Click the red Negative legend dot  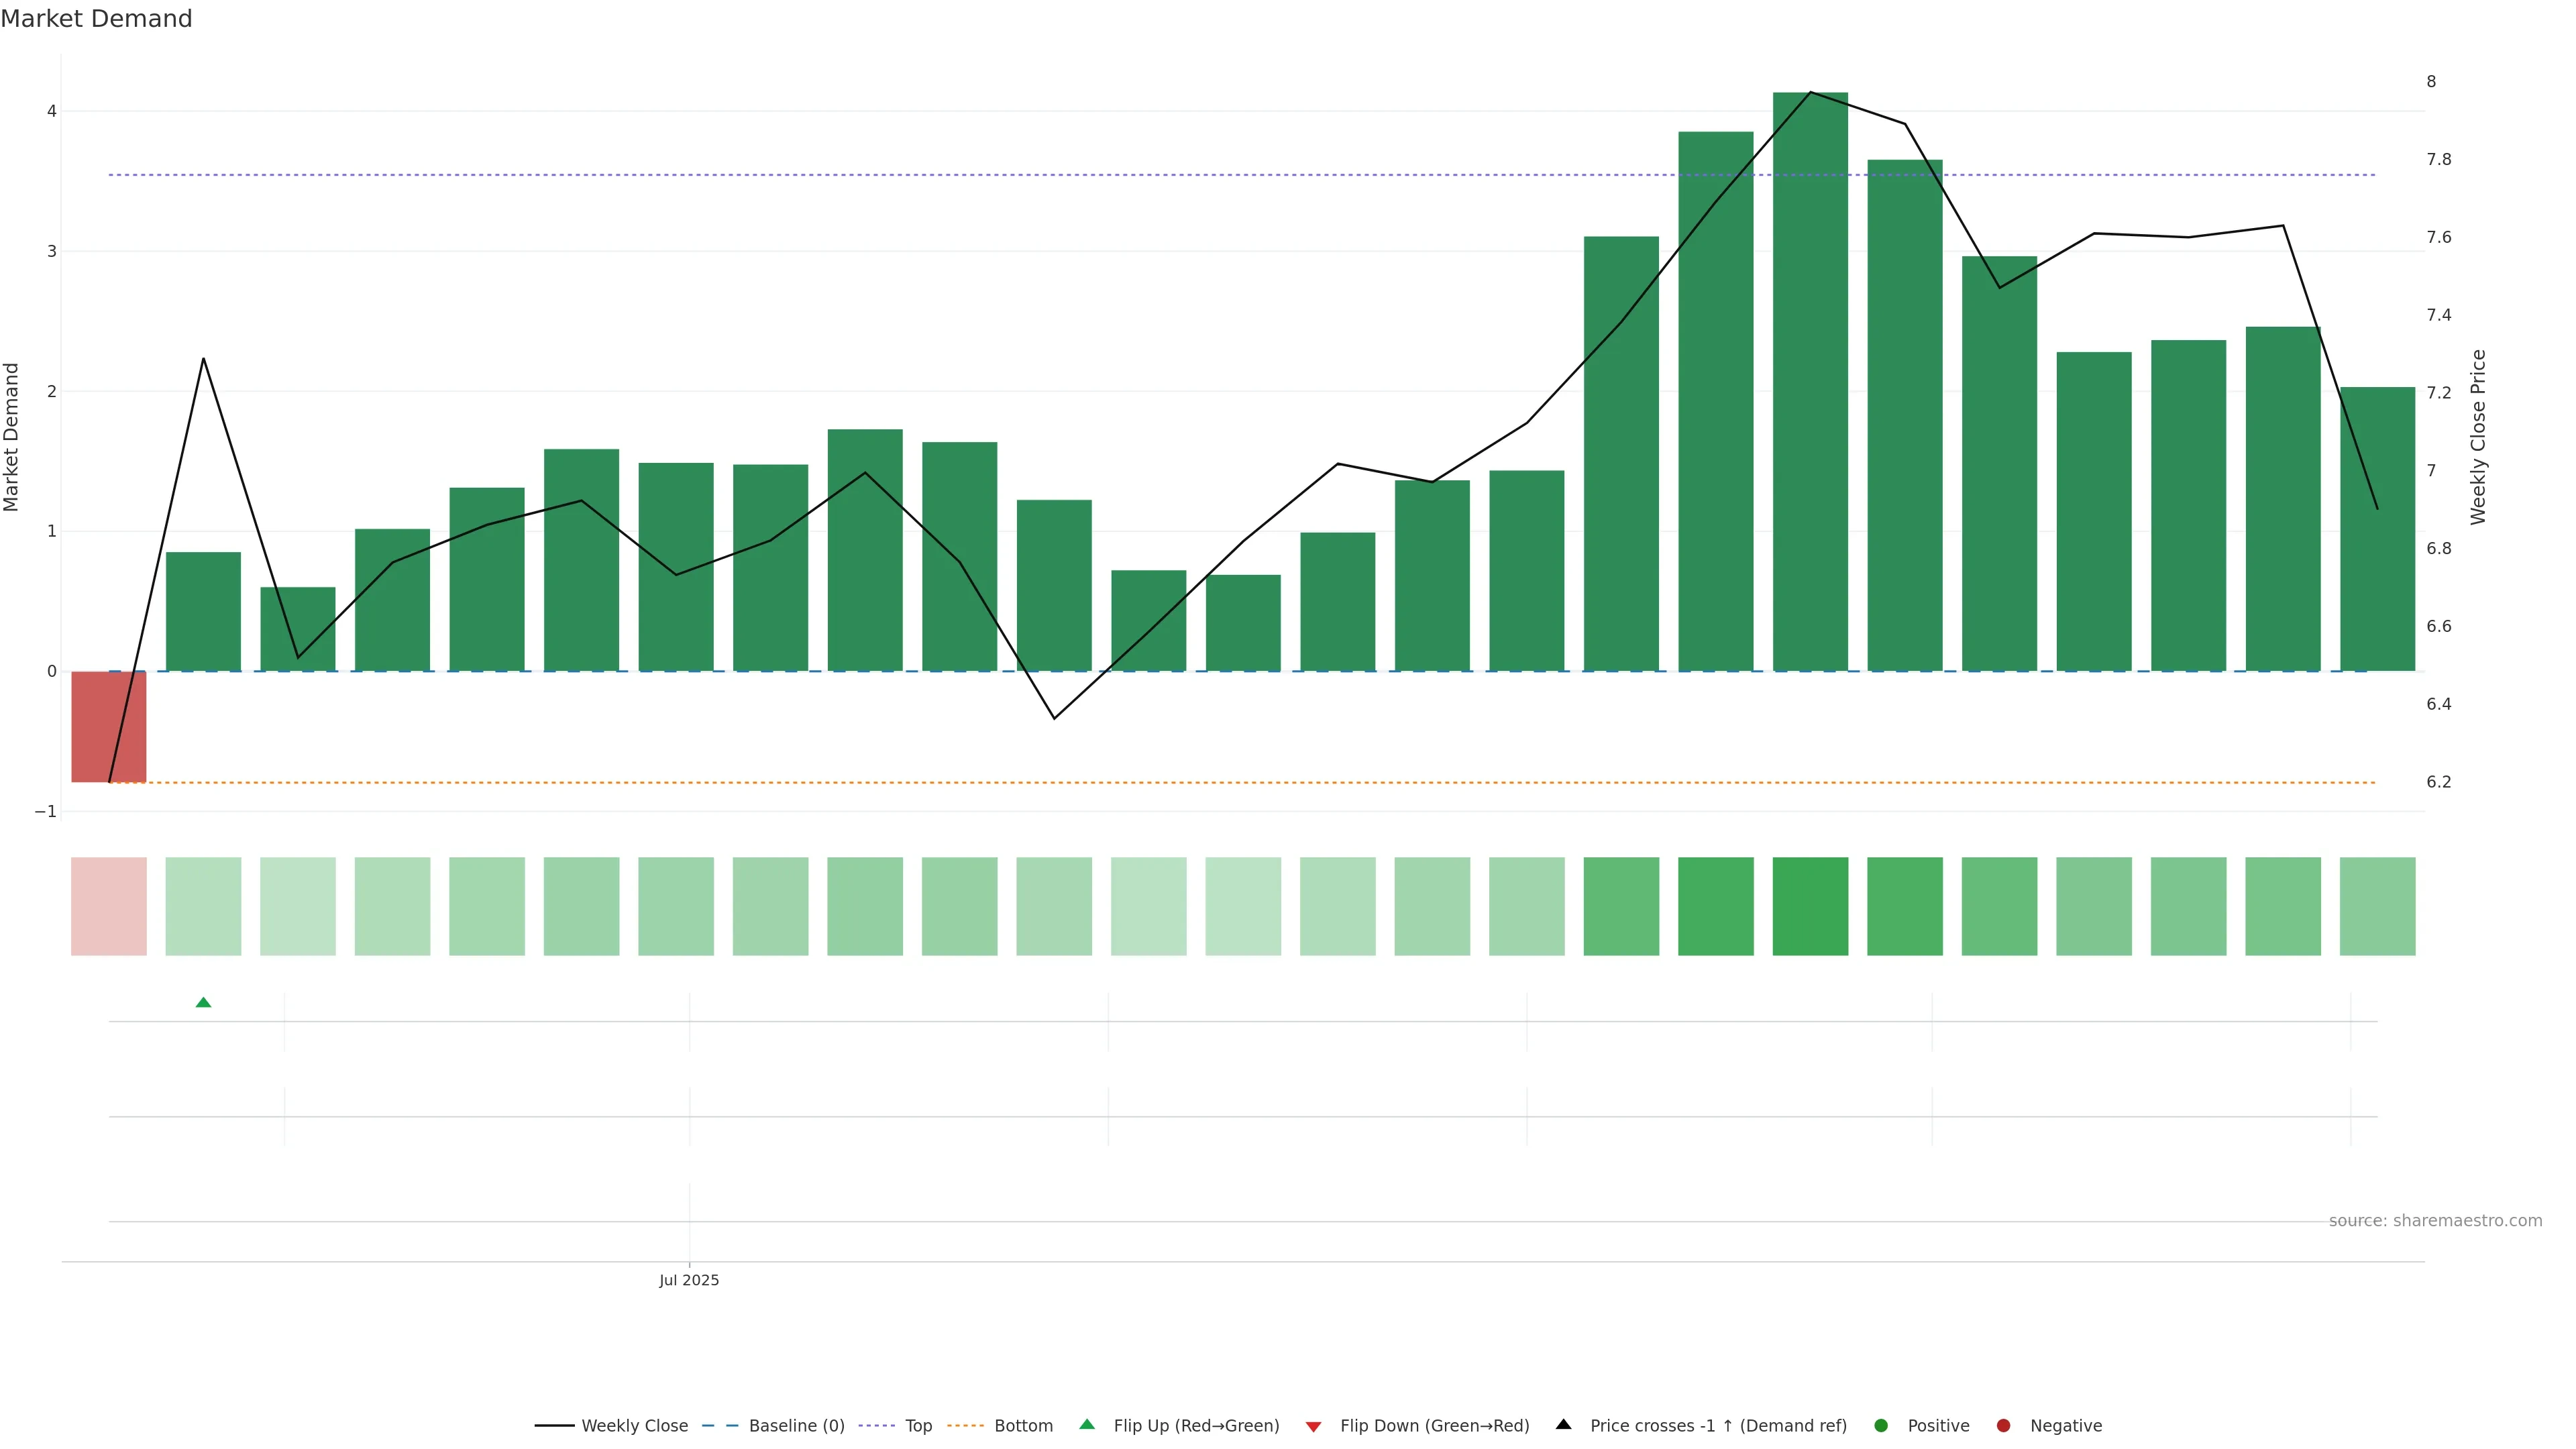coord(2003,1425)
